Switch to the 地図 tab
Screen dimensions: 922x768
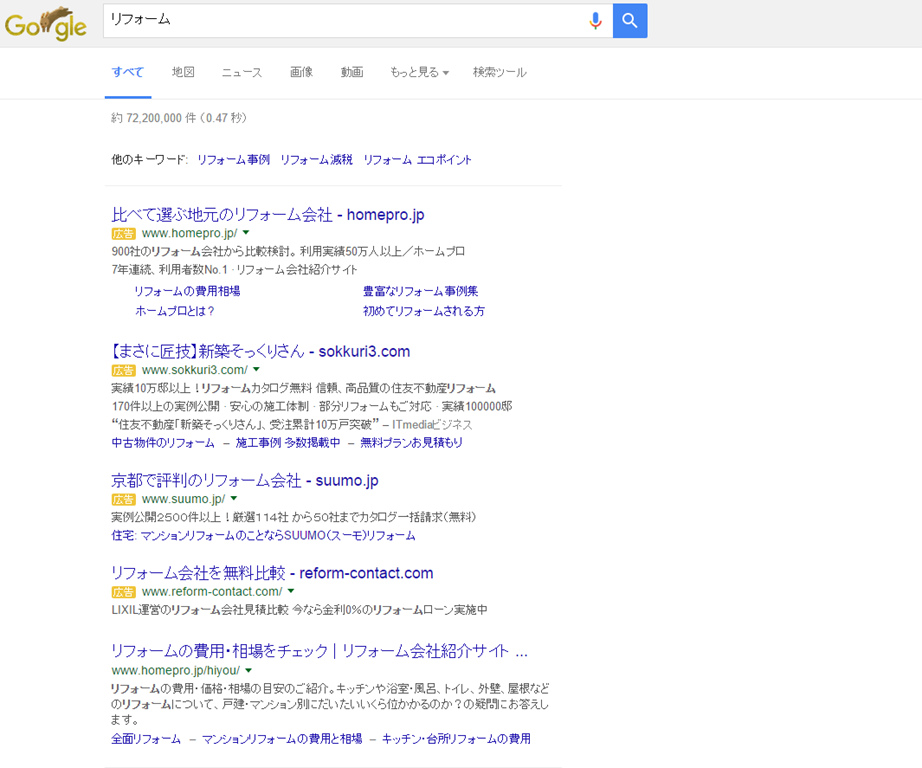point(183,72)
